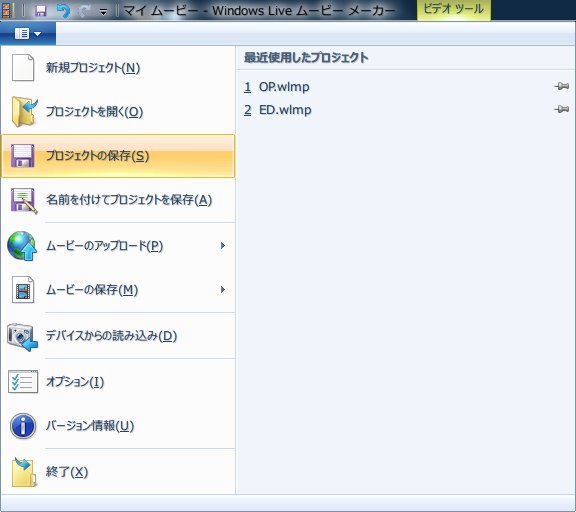
Task: Click the blank page icon for 新規プロジェクト
Action: coord(23,68)
